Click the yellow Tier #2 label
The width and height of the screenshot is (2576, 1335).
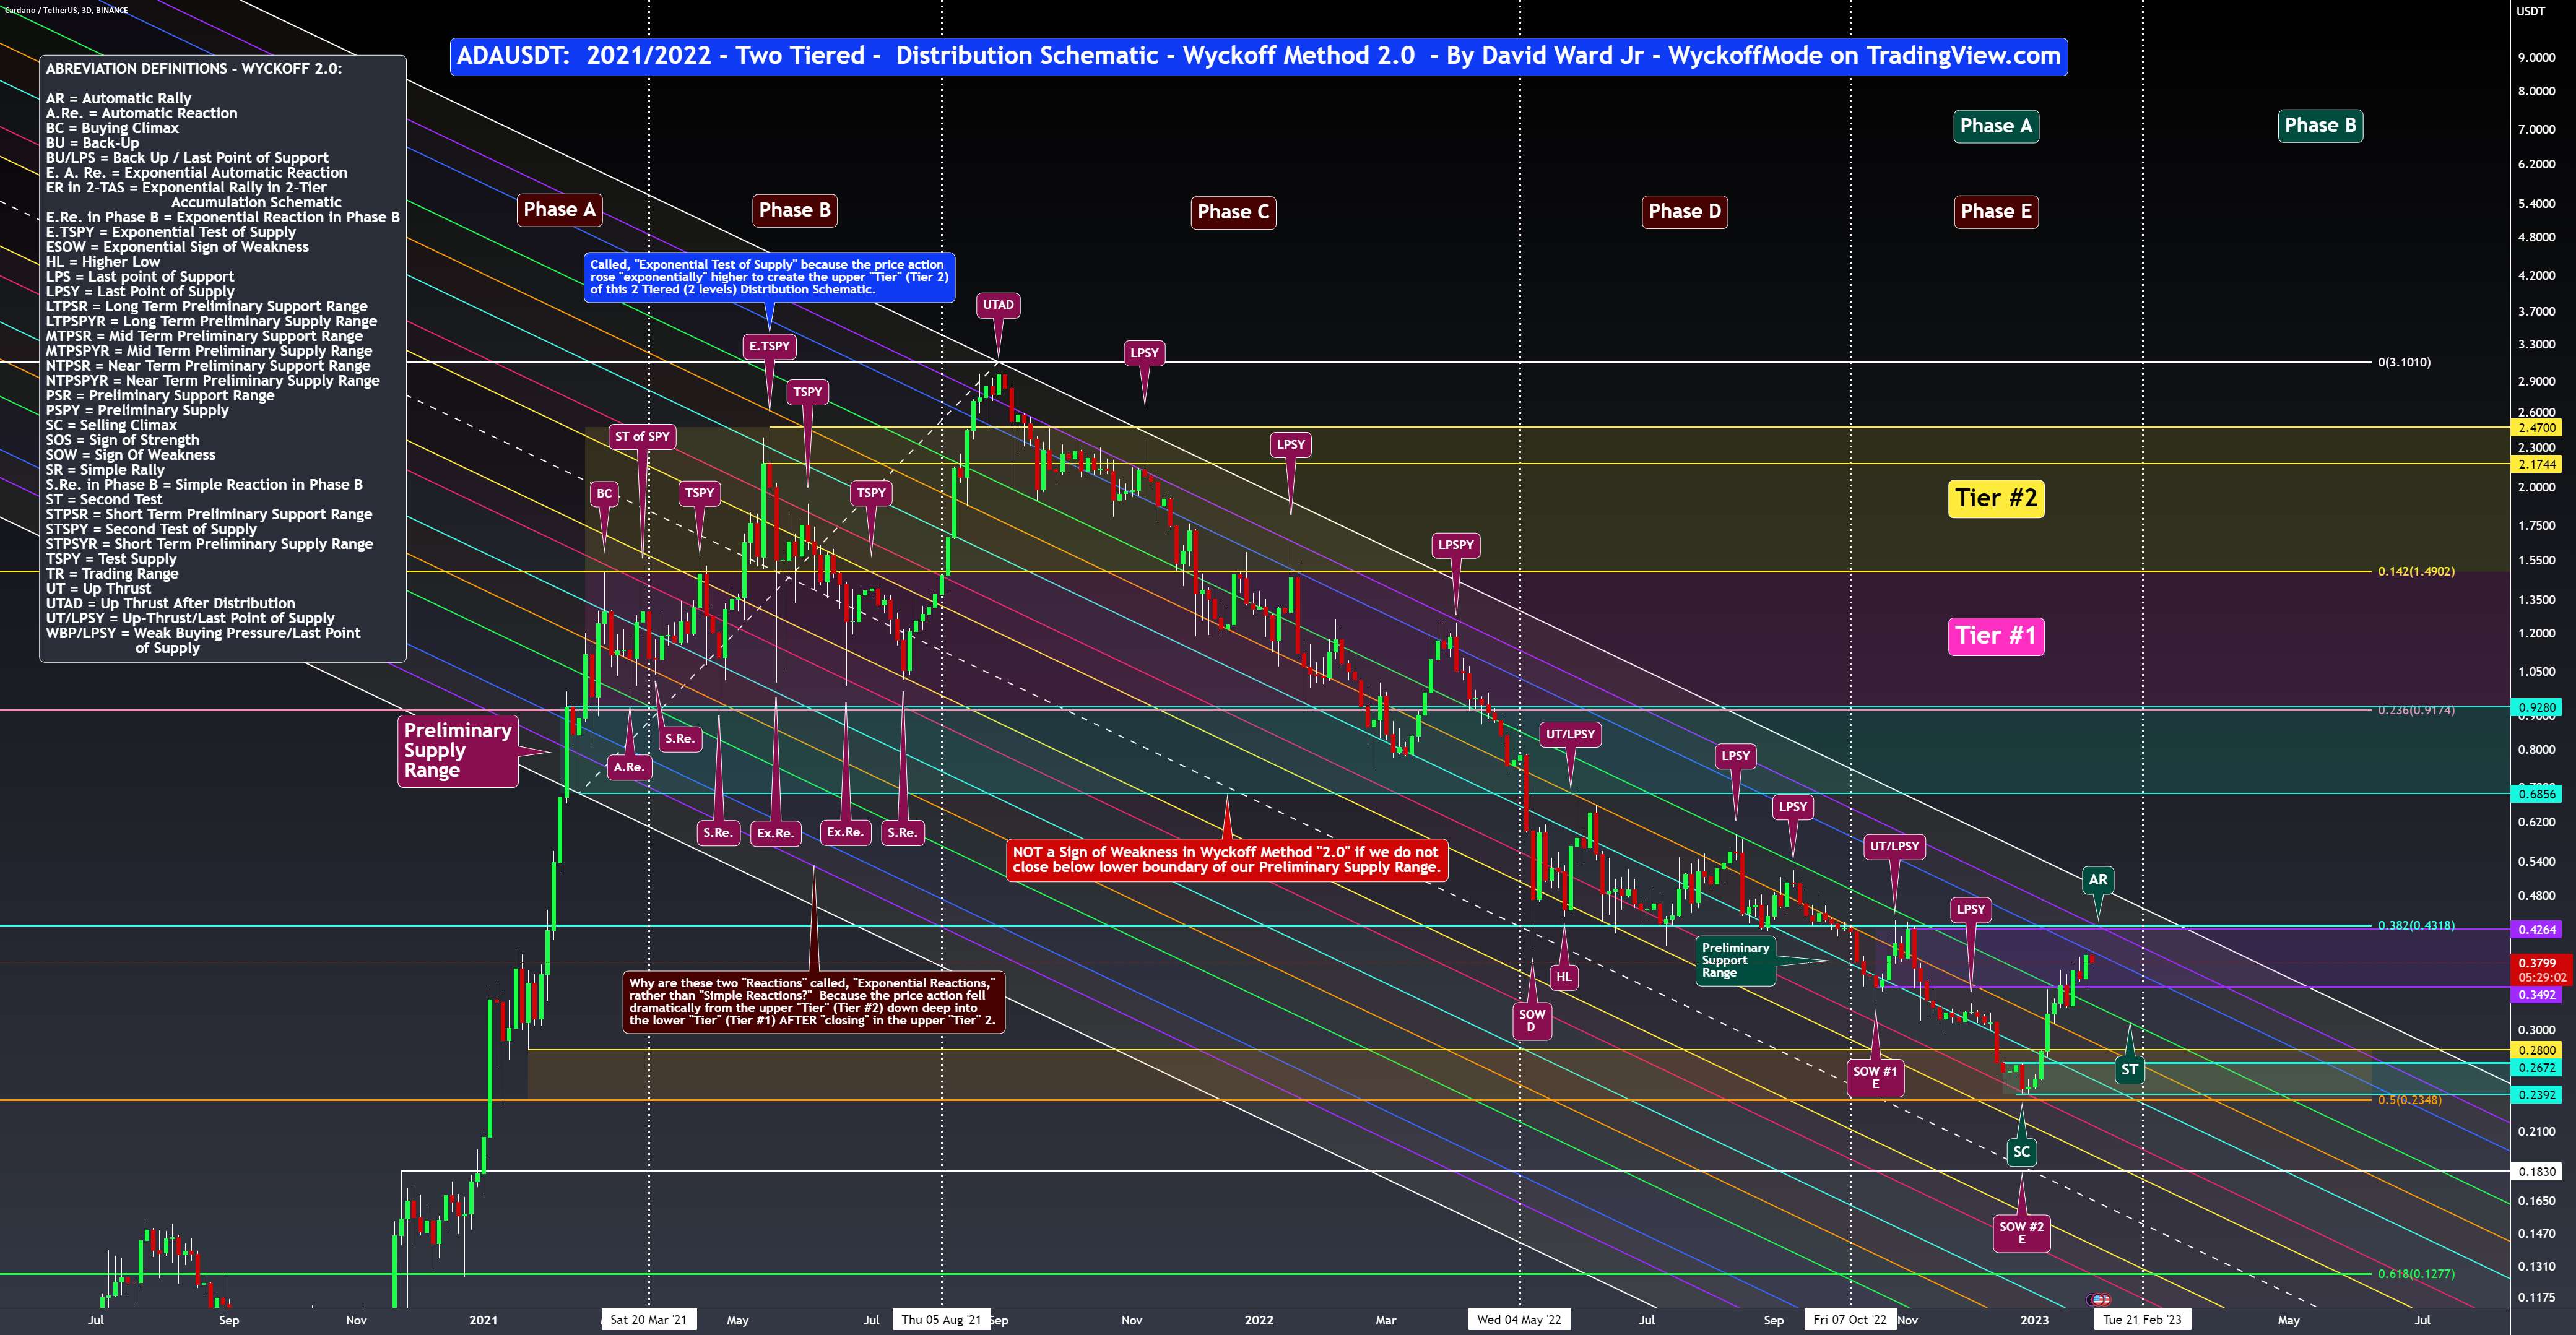(1996, 498)
